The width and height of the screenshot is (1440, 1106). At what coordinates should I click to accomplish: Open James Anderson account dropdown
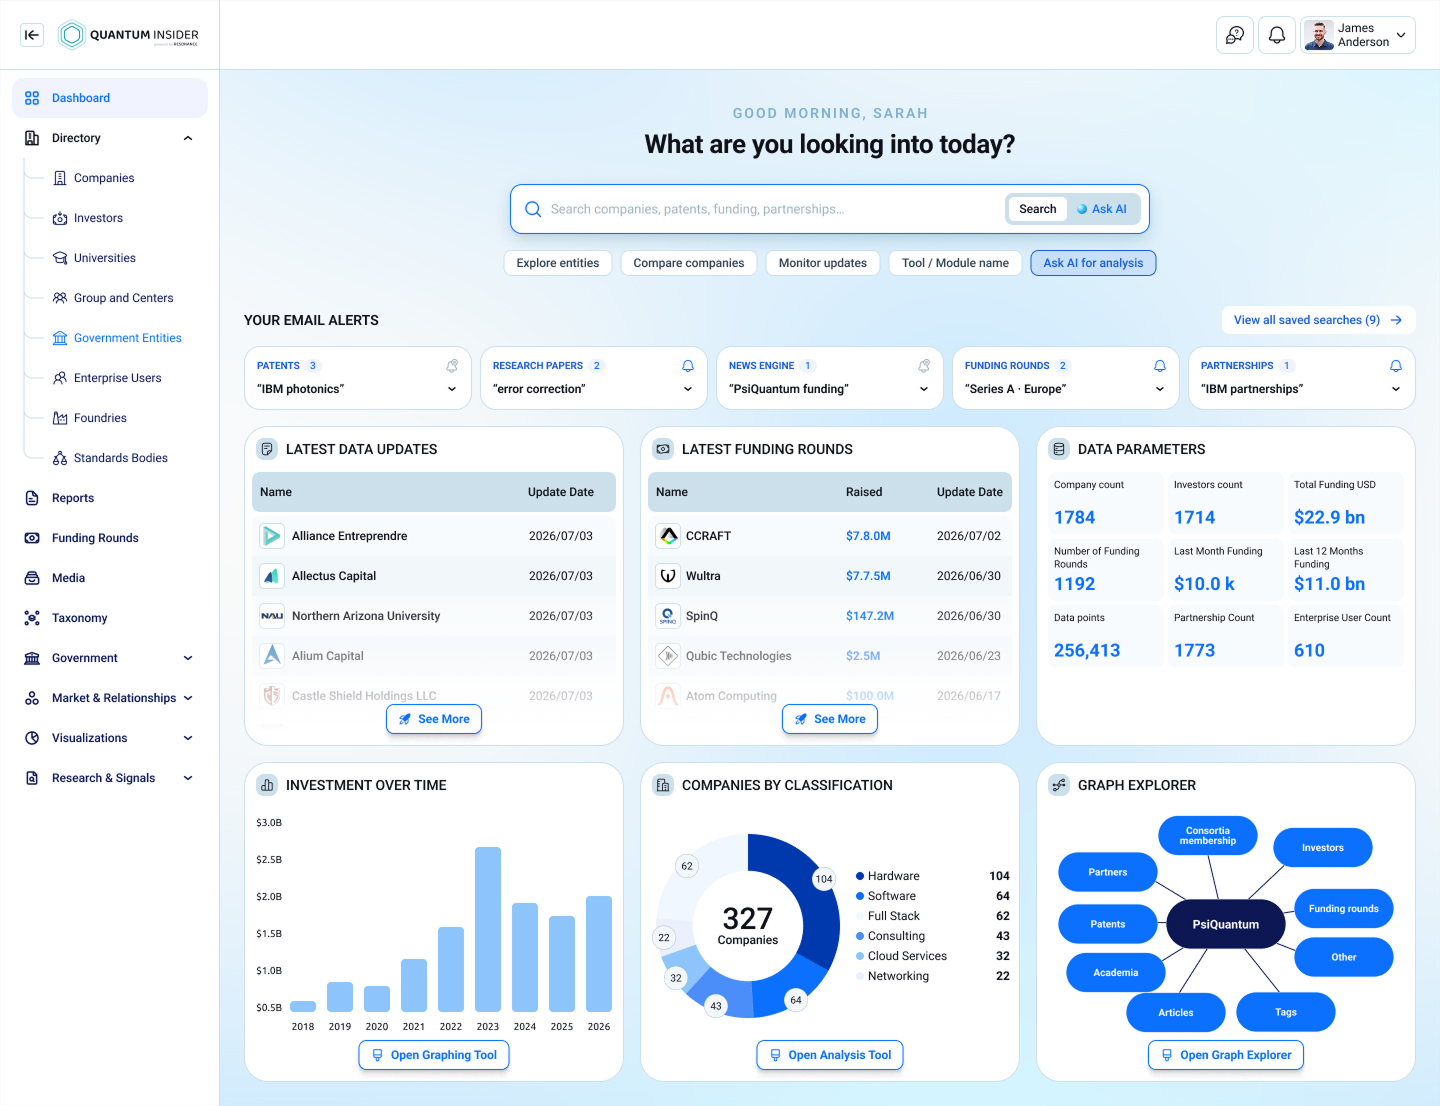point(1358,35)
